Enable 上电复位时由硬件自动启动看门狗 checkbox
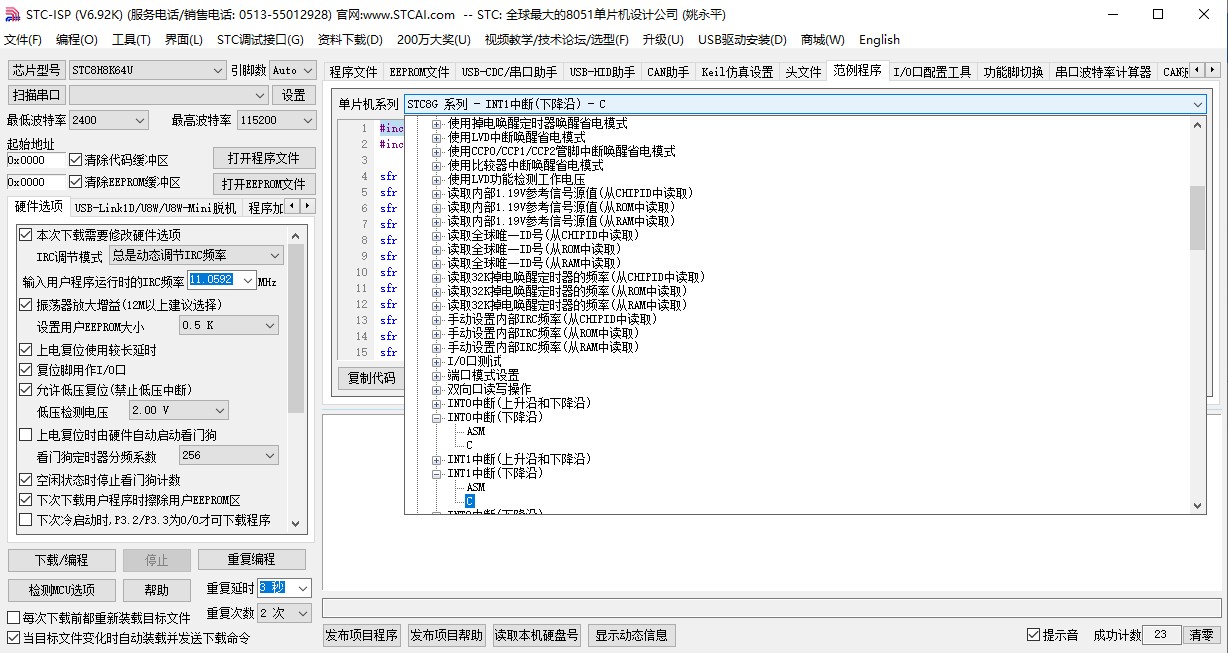 coord(26,435)
